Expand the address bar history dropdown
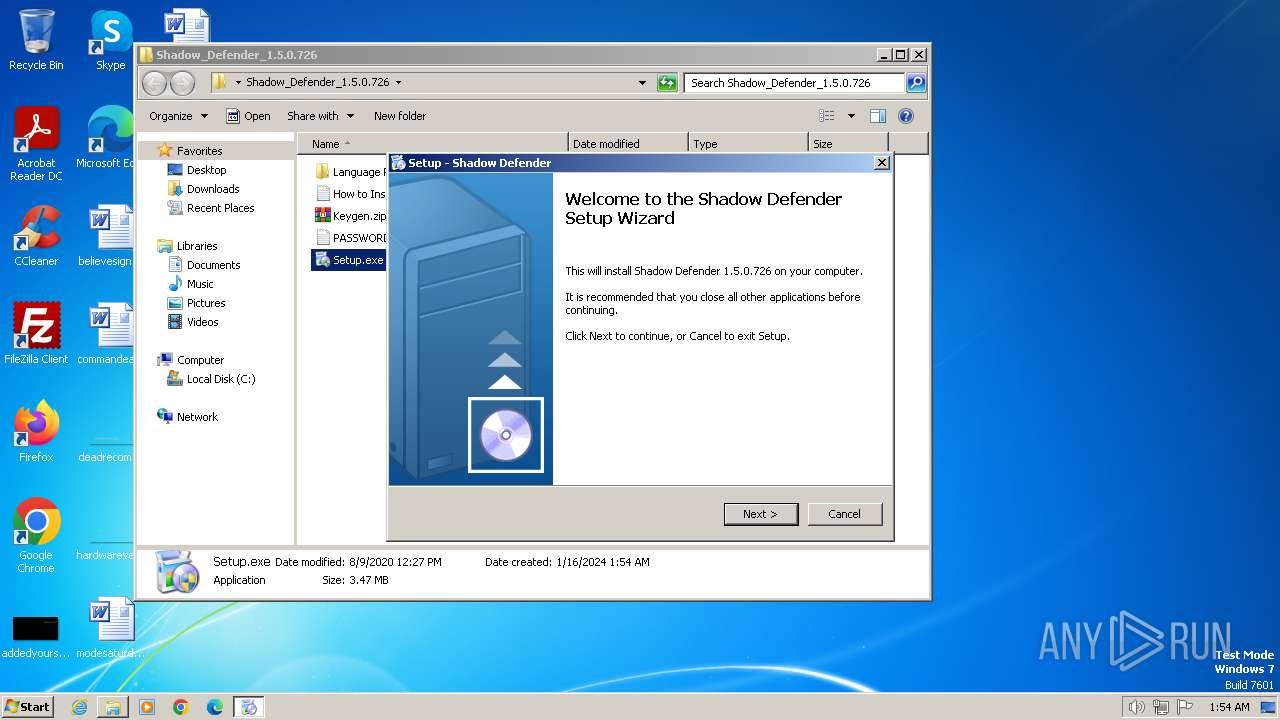Image resolution: width=1280 pixels, height=720 pixels. coord(642,83)
